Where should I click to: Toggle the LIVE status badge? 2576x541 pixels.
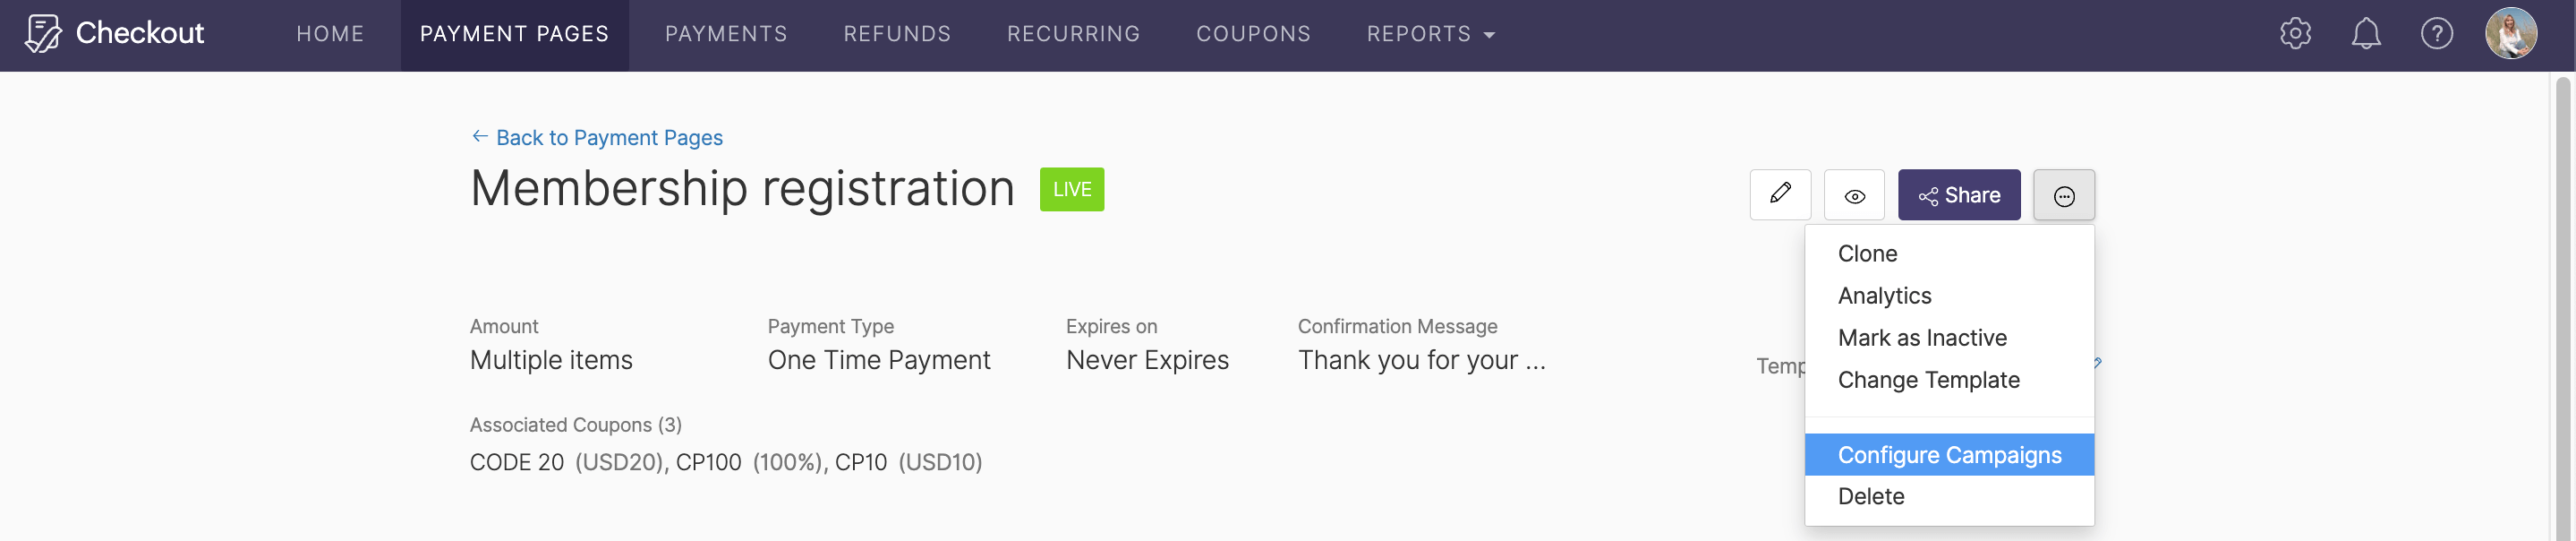click(x=1071, y=189)
